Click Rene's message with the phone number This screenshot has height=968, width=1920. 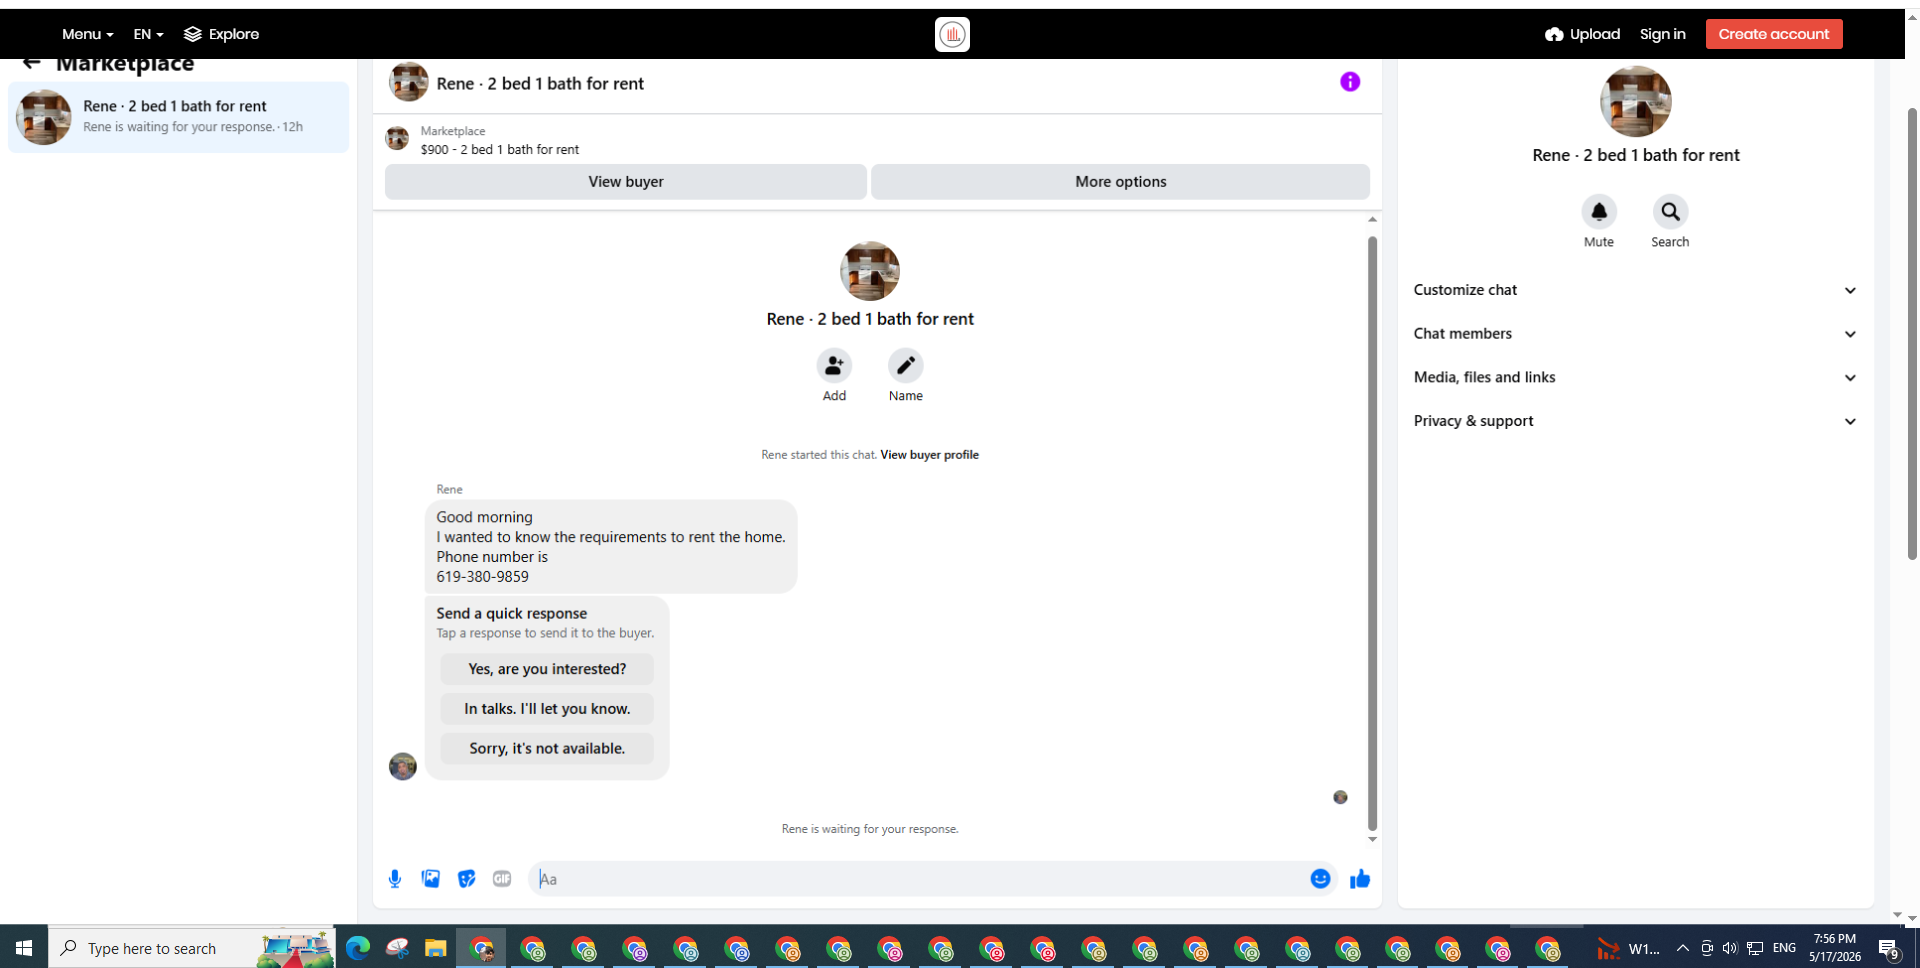pyautogui.click(x=611, y=547)
